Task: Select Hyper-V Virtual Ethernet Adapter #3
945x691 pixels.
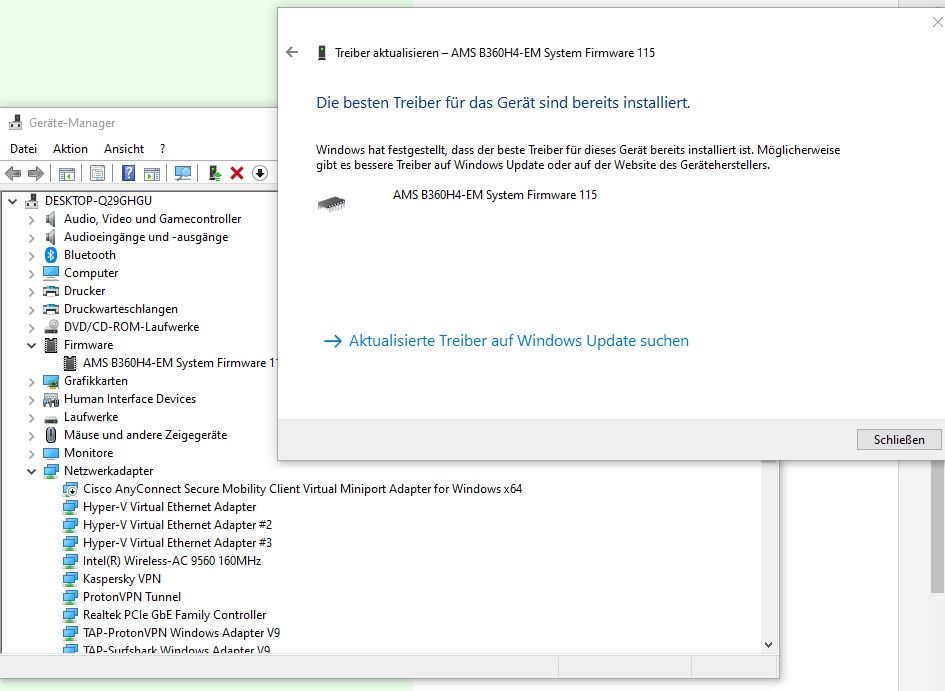Action: [x=177, y=543]
